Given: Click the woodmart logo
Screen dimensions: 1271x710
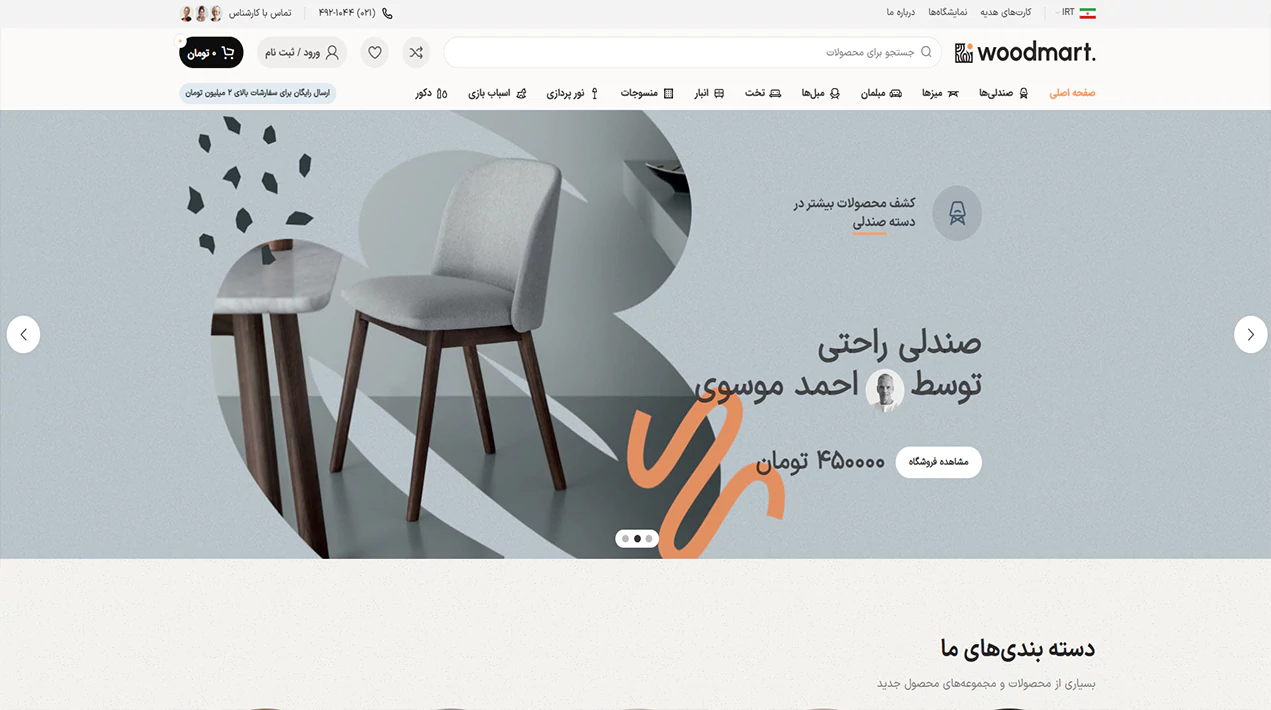Looking at the screenshot, I should pyautogui.click(x=1025, y=52).
